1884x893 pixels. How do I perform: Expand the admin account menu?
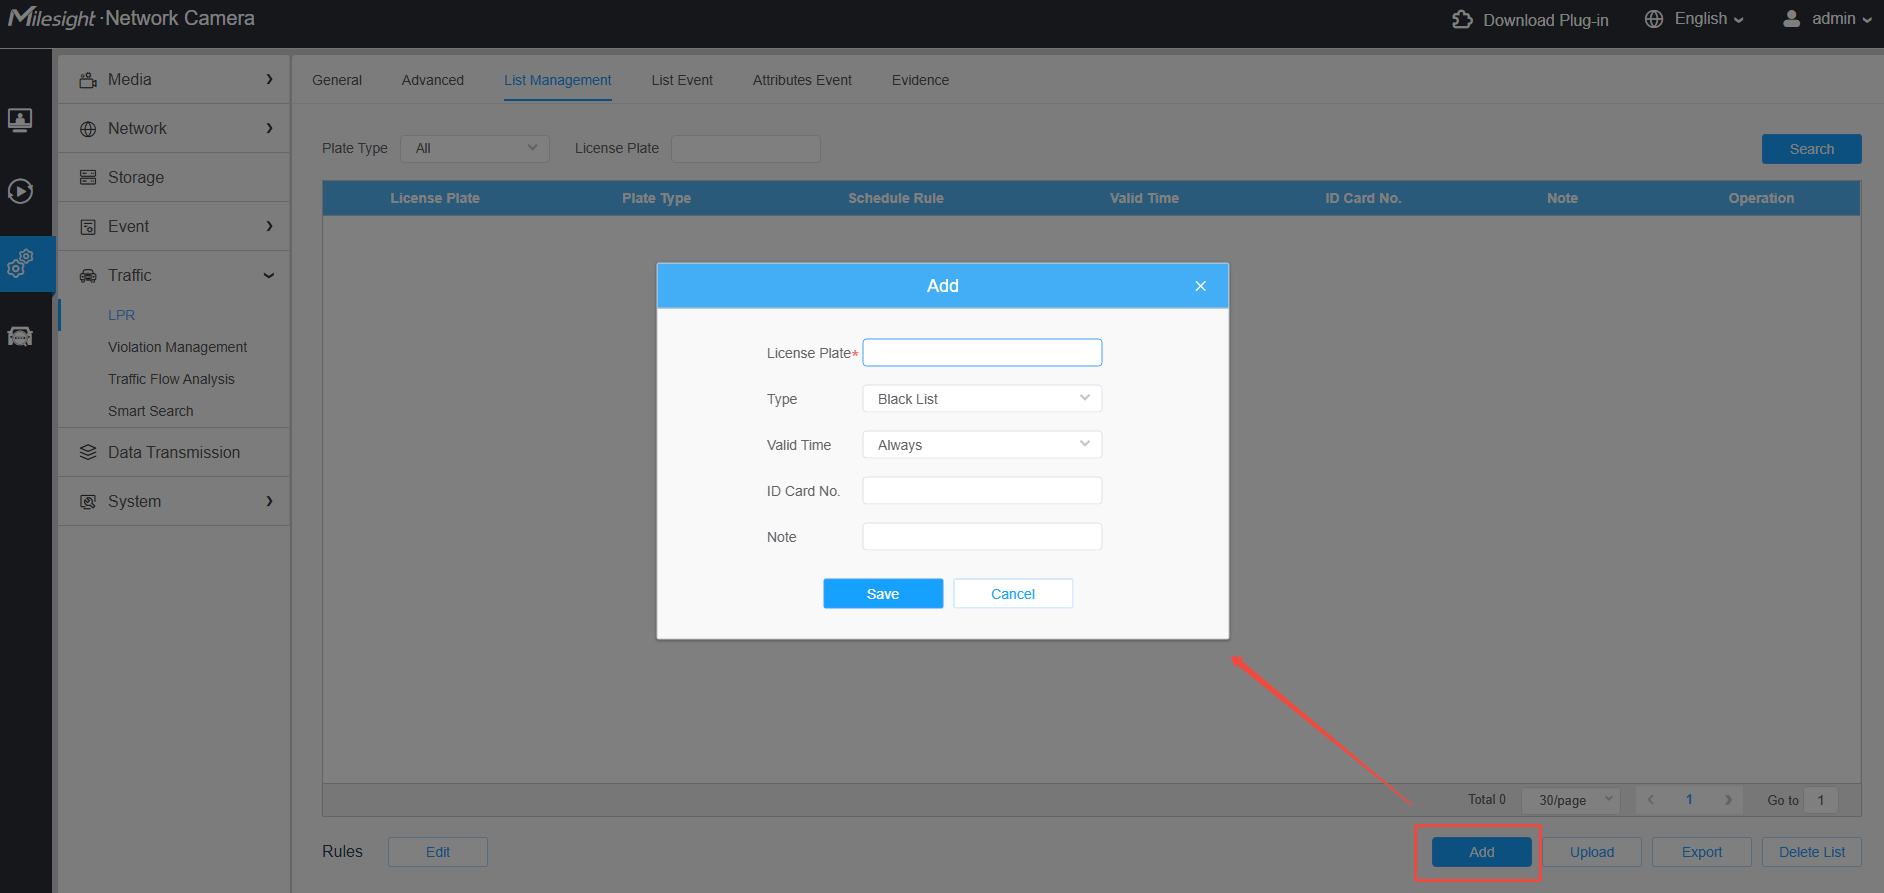(x=1841, y=19)
